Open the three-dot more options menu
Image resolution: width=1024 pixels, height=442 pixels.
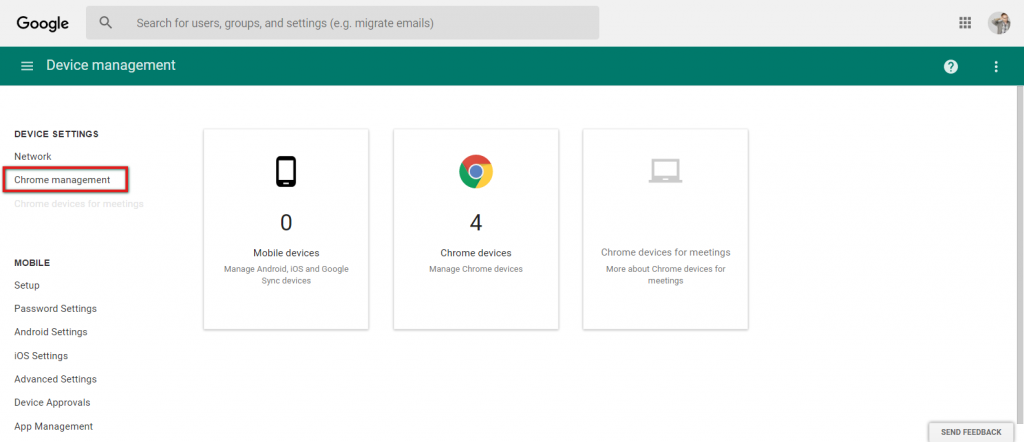(x=996, y=66)
